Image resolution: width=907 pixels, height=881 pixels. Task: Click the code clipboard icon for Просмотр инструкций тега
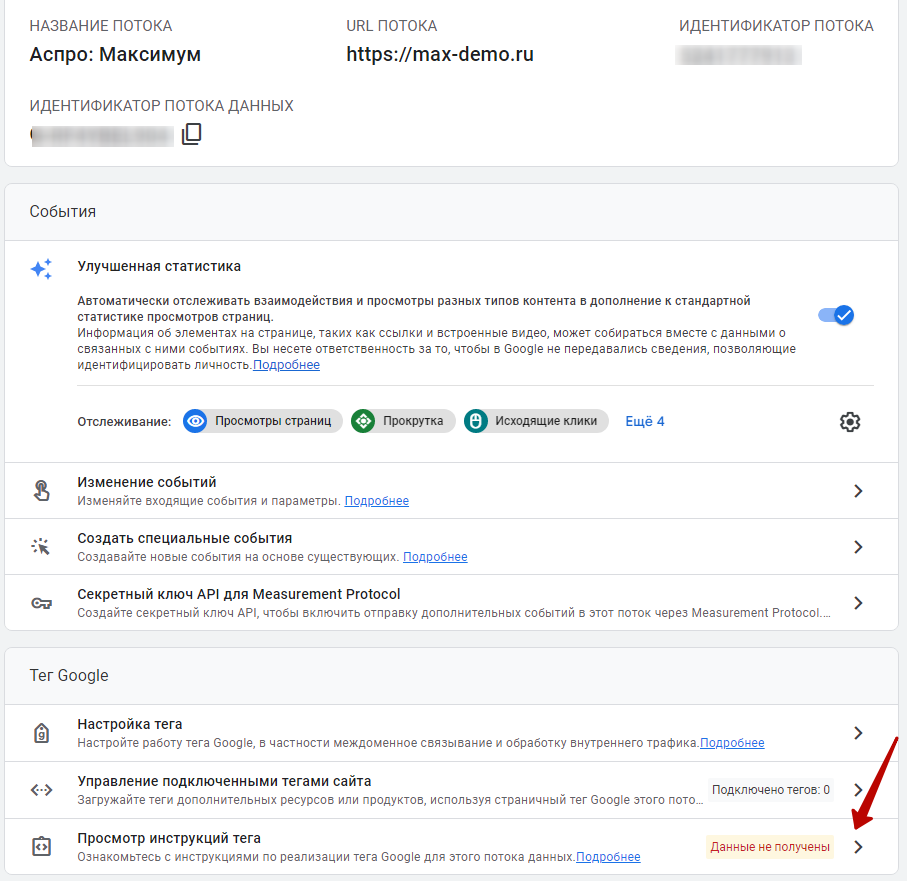point(41,846)
